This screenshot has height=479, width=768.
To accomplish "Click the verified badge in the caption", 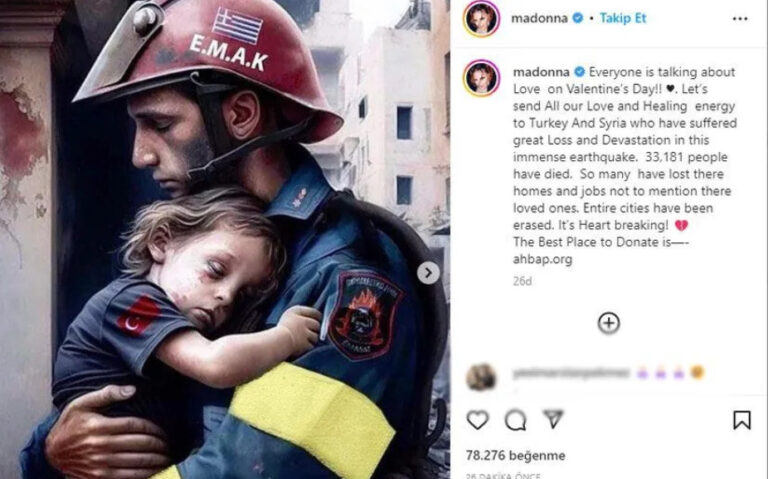I will (x=579, y=72).
